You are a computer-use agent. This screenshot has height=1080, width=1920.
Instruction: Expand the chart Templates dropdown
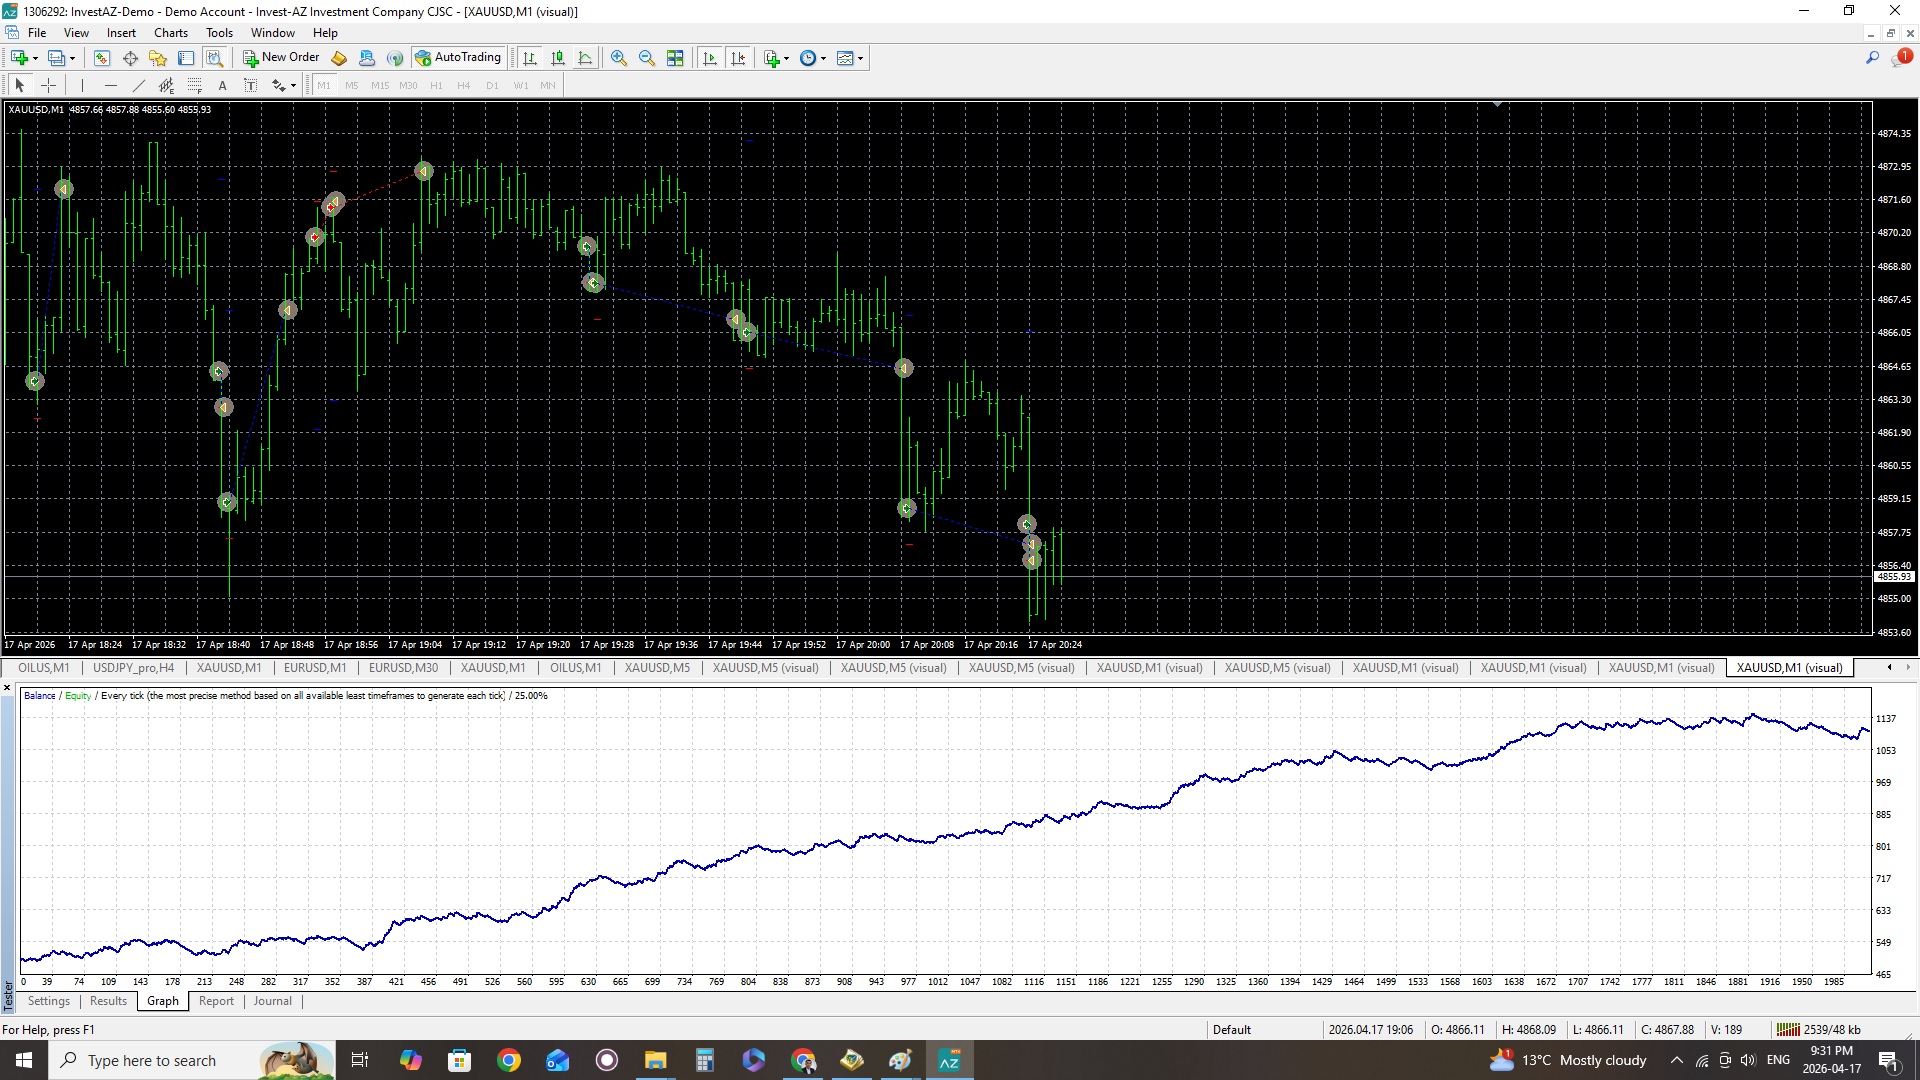(x=860, y=58)
